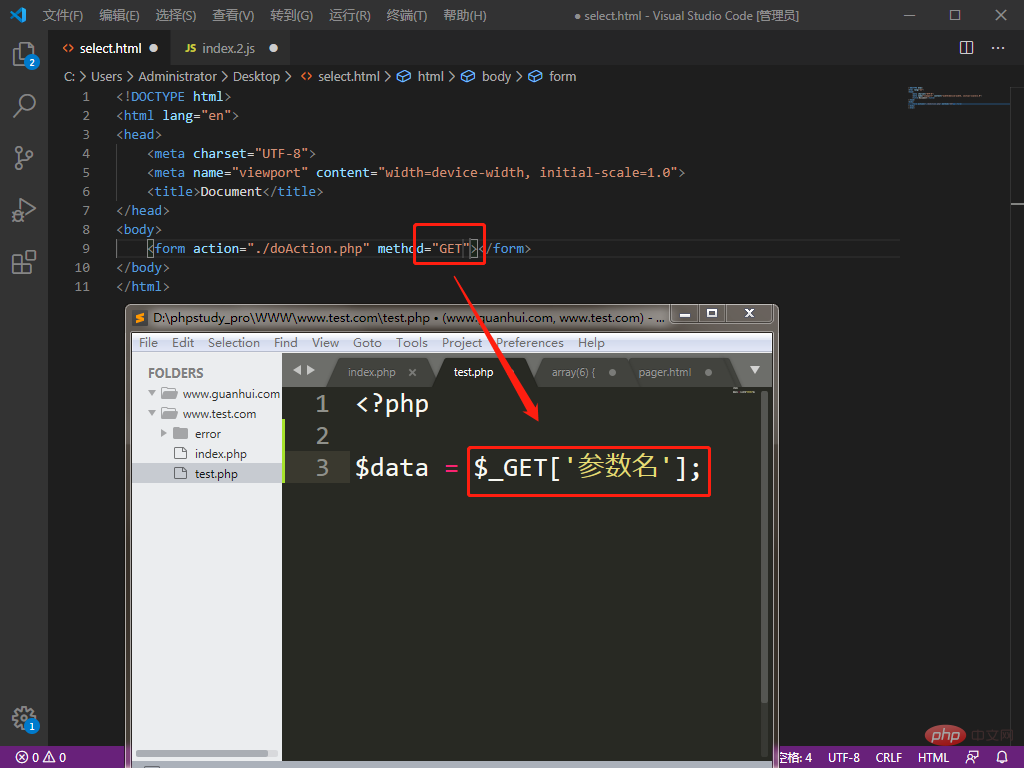Viewport: 1024px width, 768px height.
Task: Open the Source Control icon
Action: [x=25, y=157]
